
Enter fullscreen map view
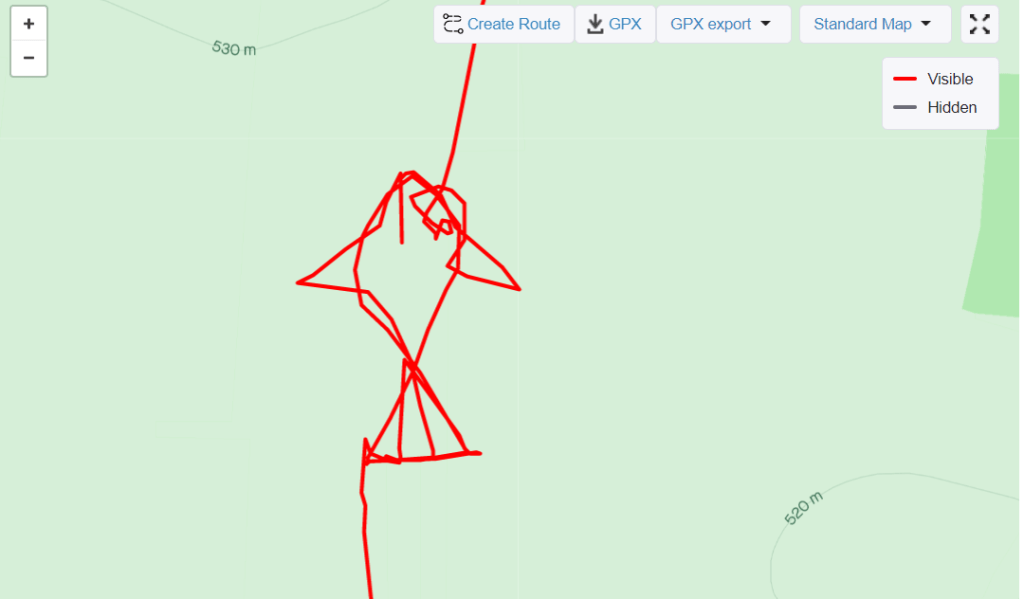tap(980, 24)
